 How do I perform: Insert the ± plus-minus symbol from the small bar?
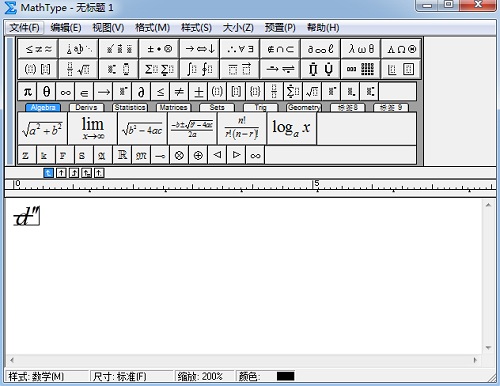coord(198,91)
